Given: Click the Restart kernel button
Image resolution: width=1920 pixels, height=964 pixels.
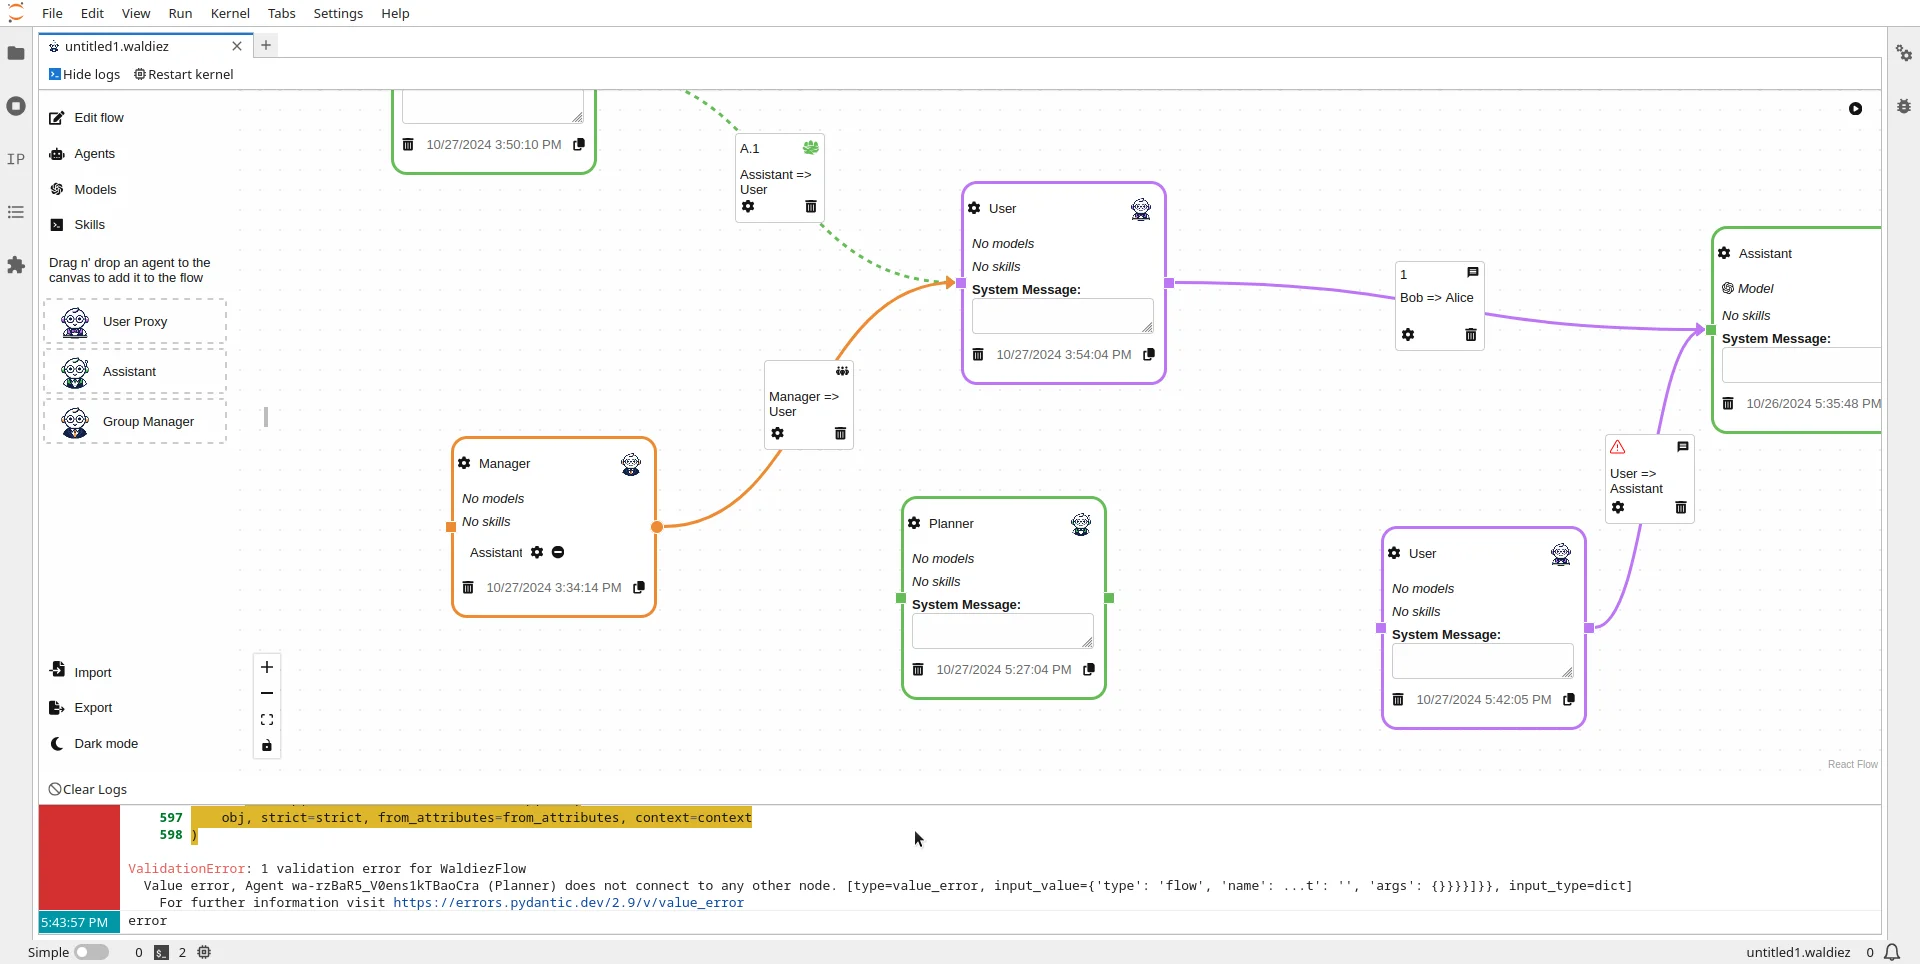Looking at the screenshot, I should pos(184,74).
